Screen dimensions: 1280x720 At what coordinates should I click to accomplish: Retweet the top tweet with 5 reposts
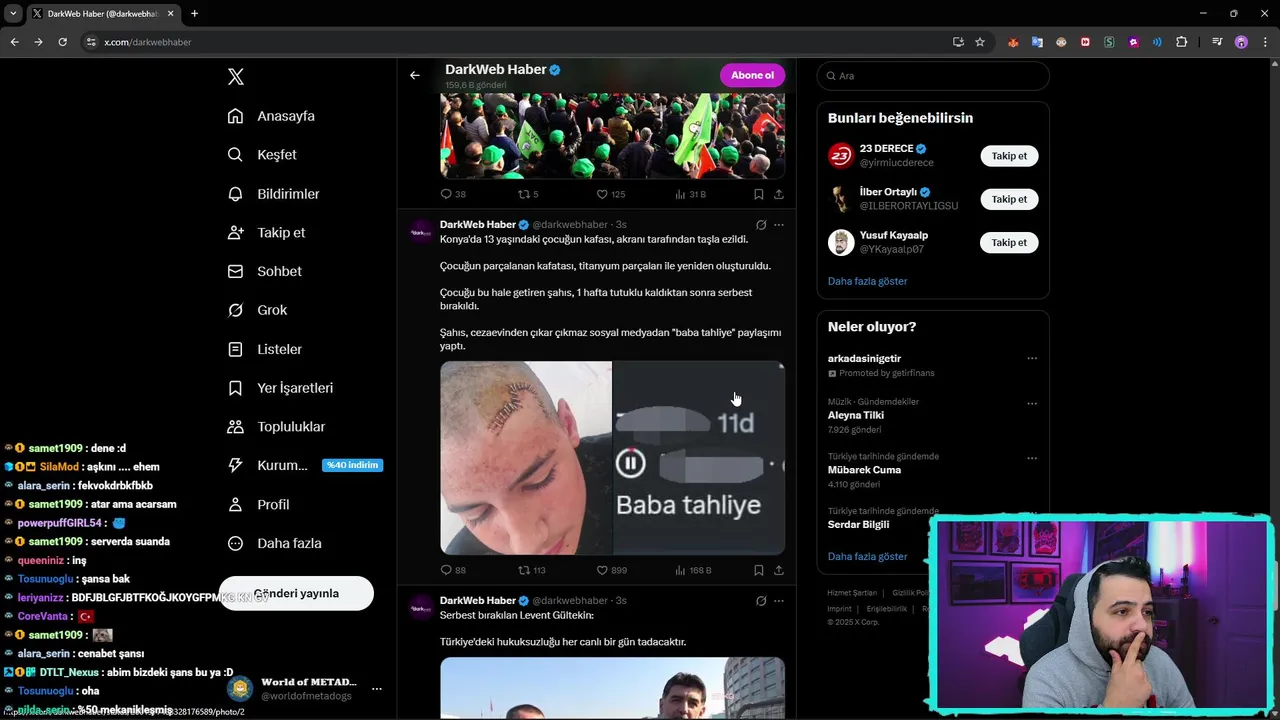(528, 194)
